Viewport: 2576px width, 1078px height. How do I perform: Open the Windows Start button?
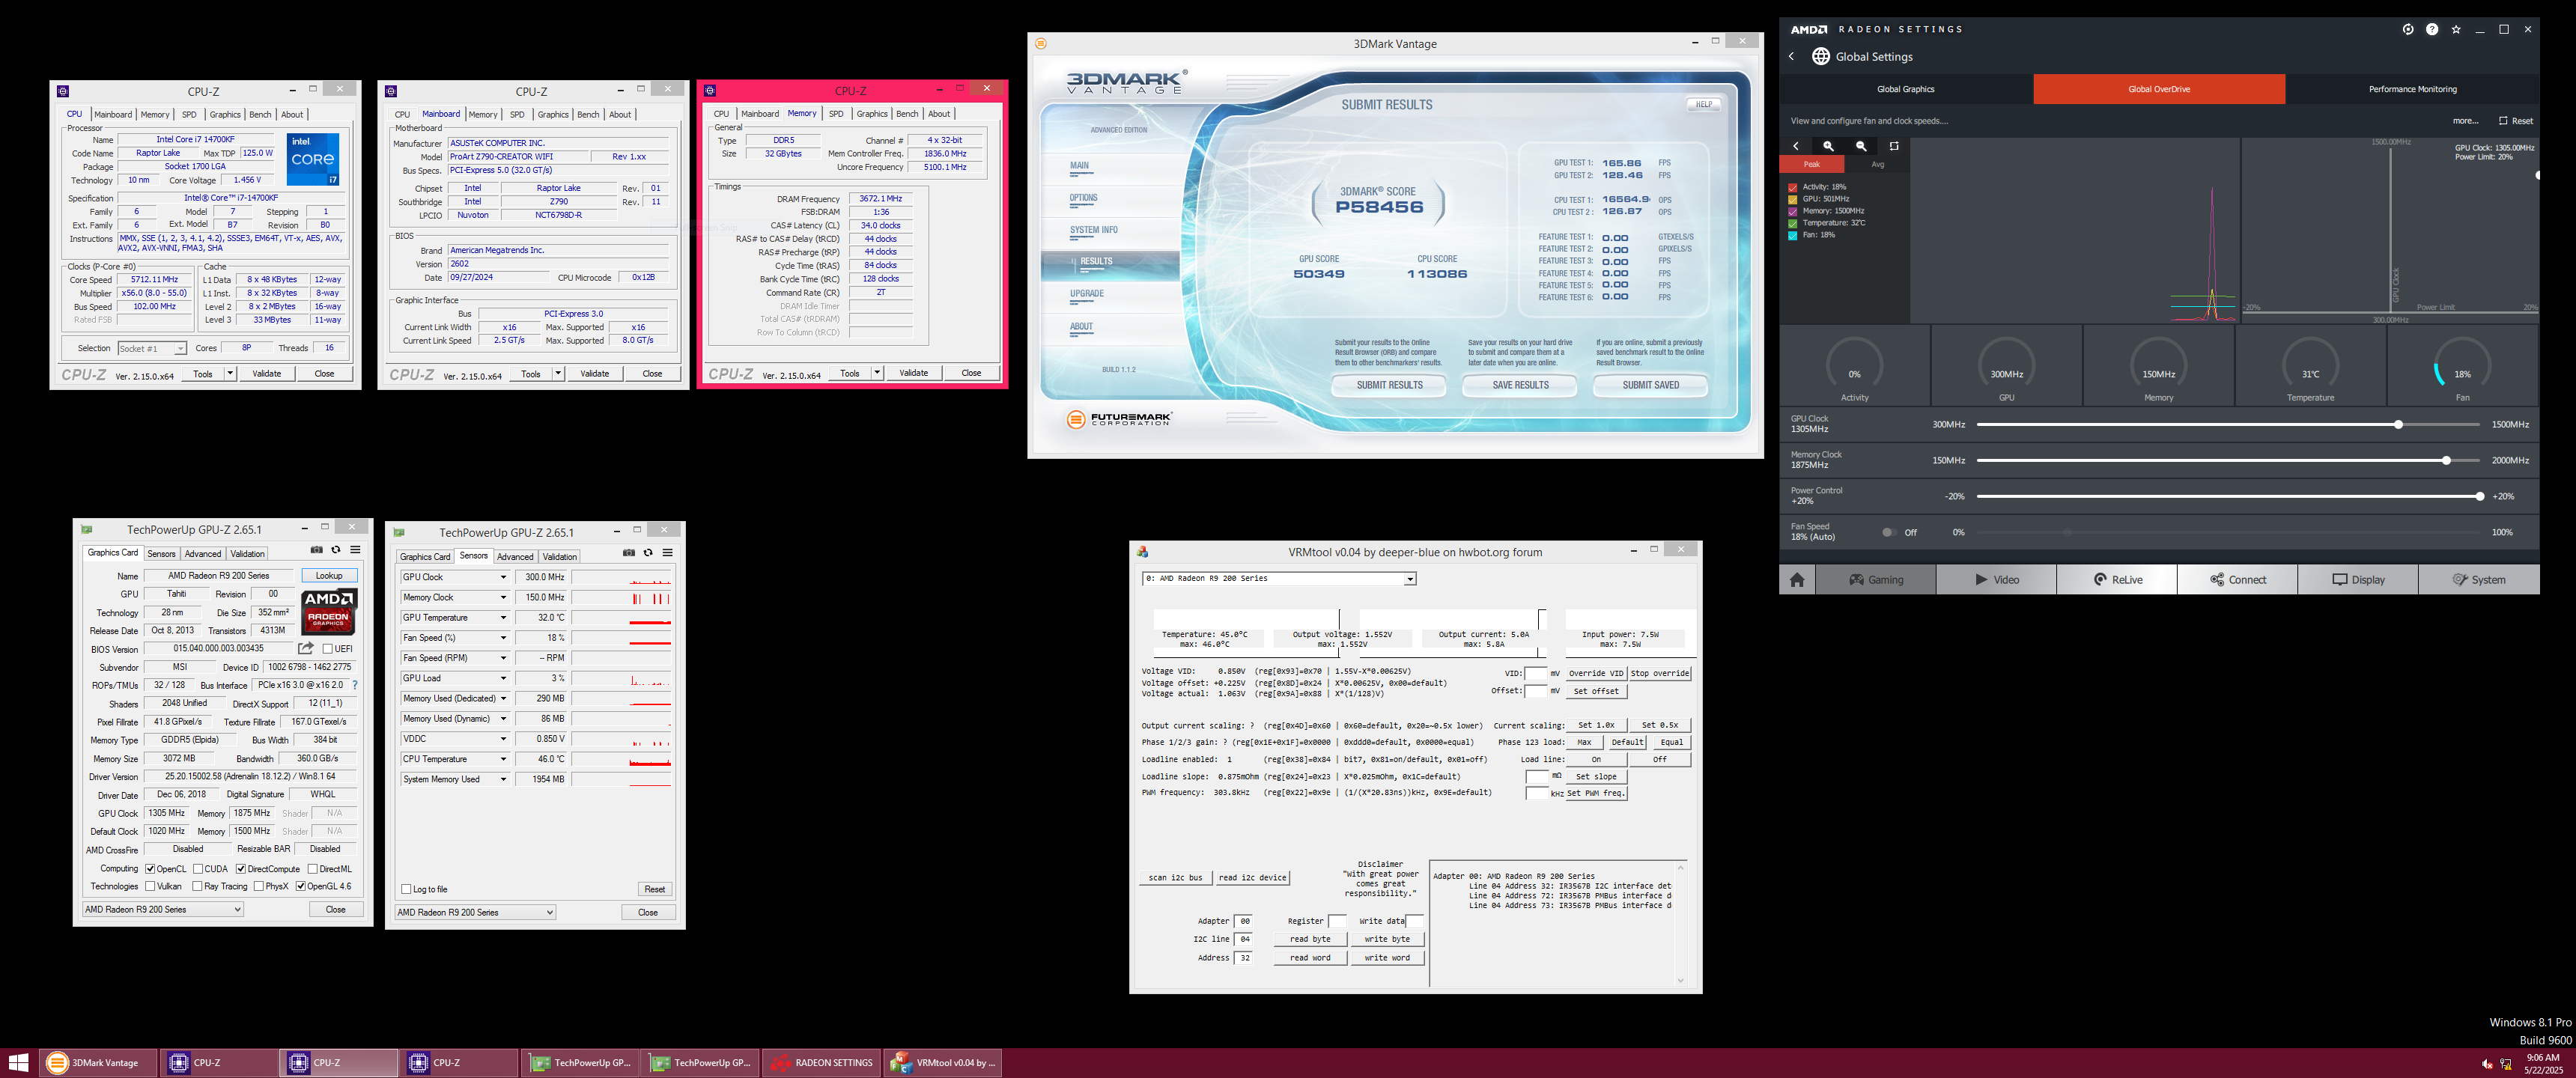click(18, 1062)
